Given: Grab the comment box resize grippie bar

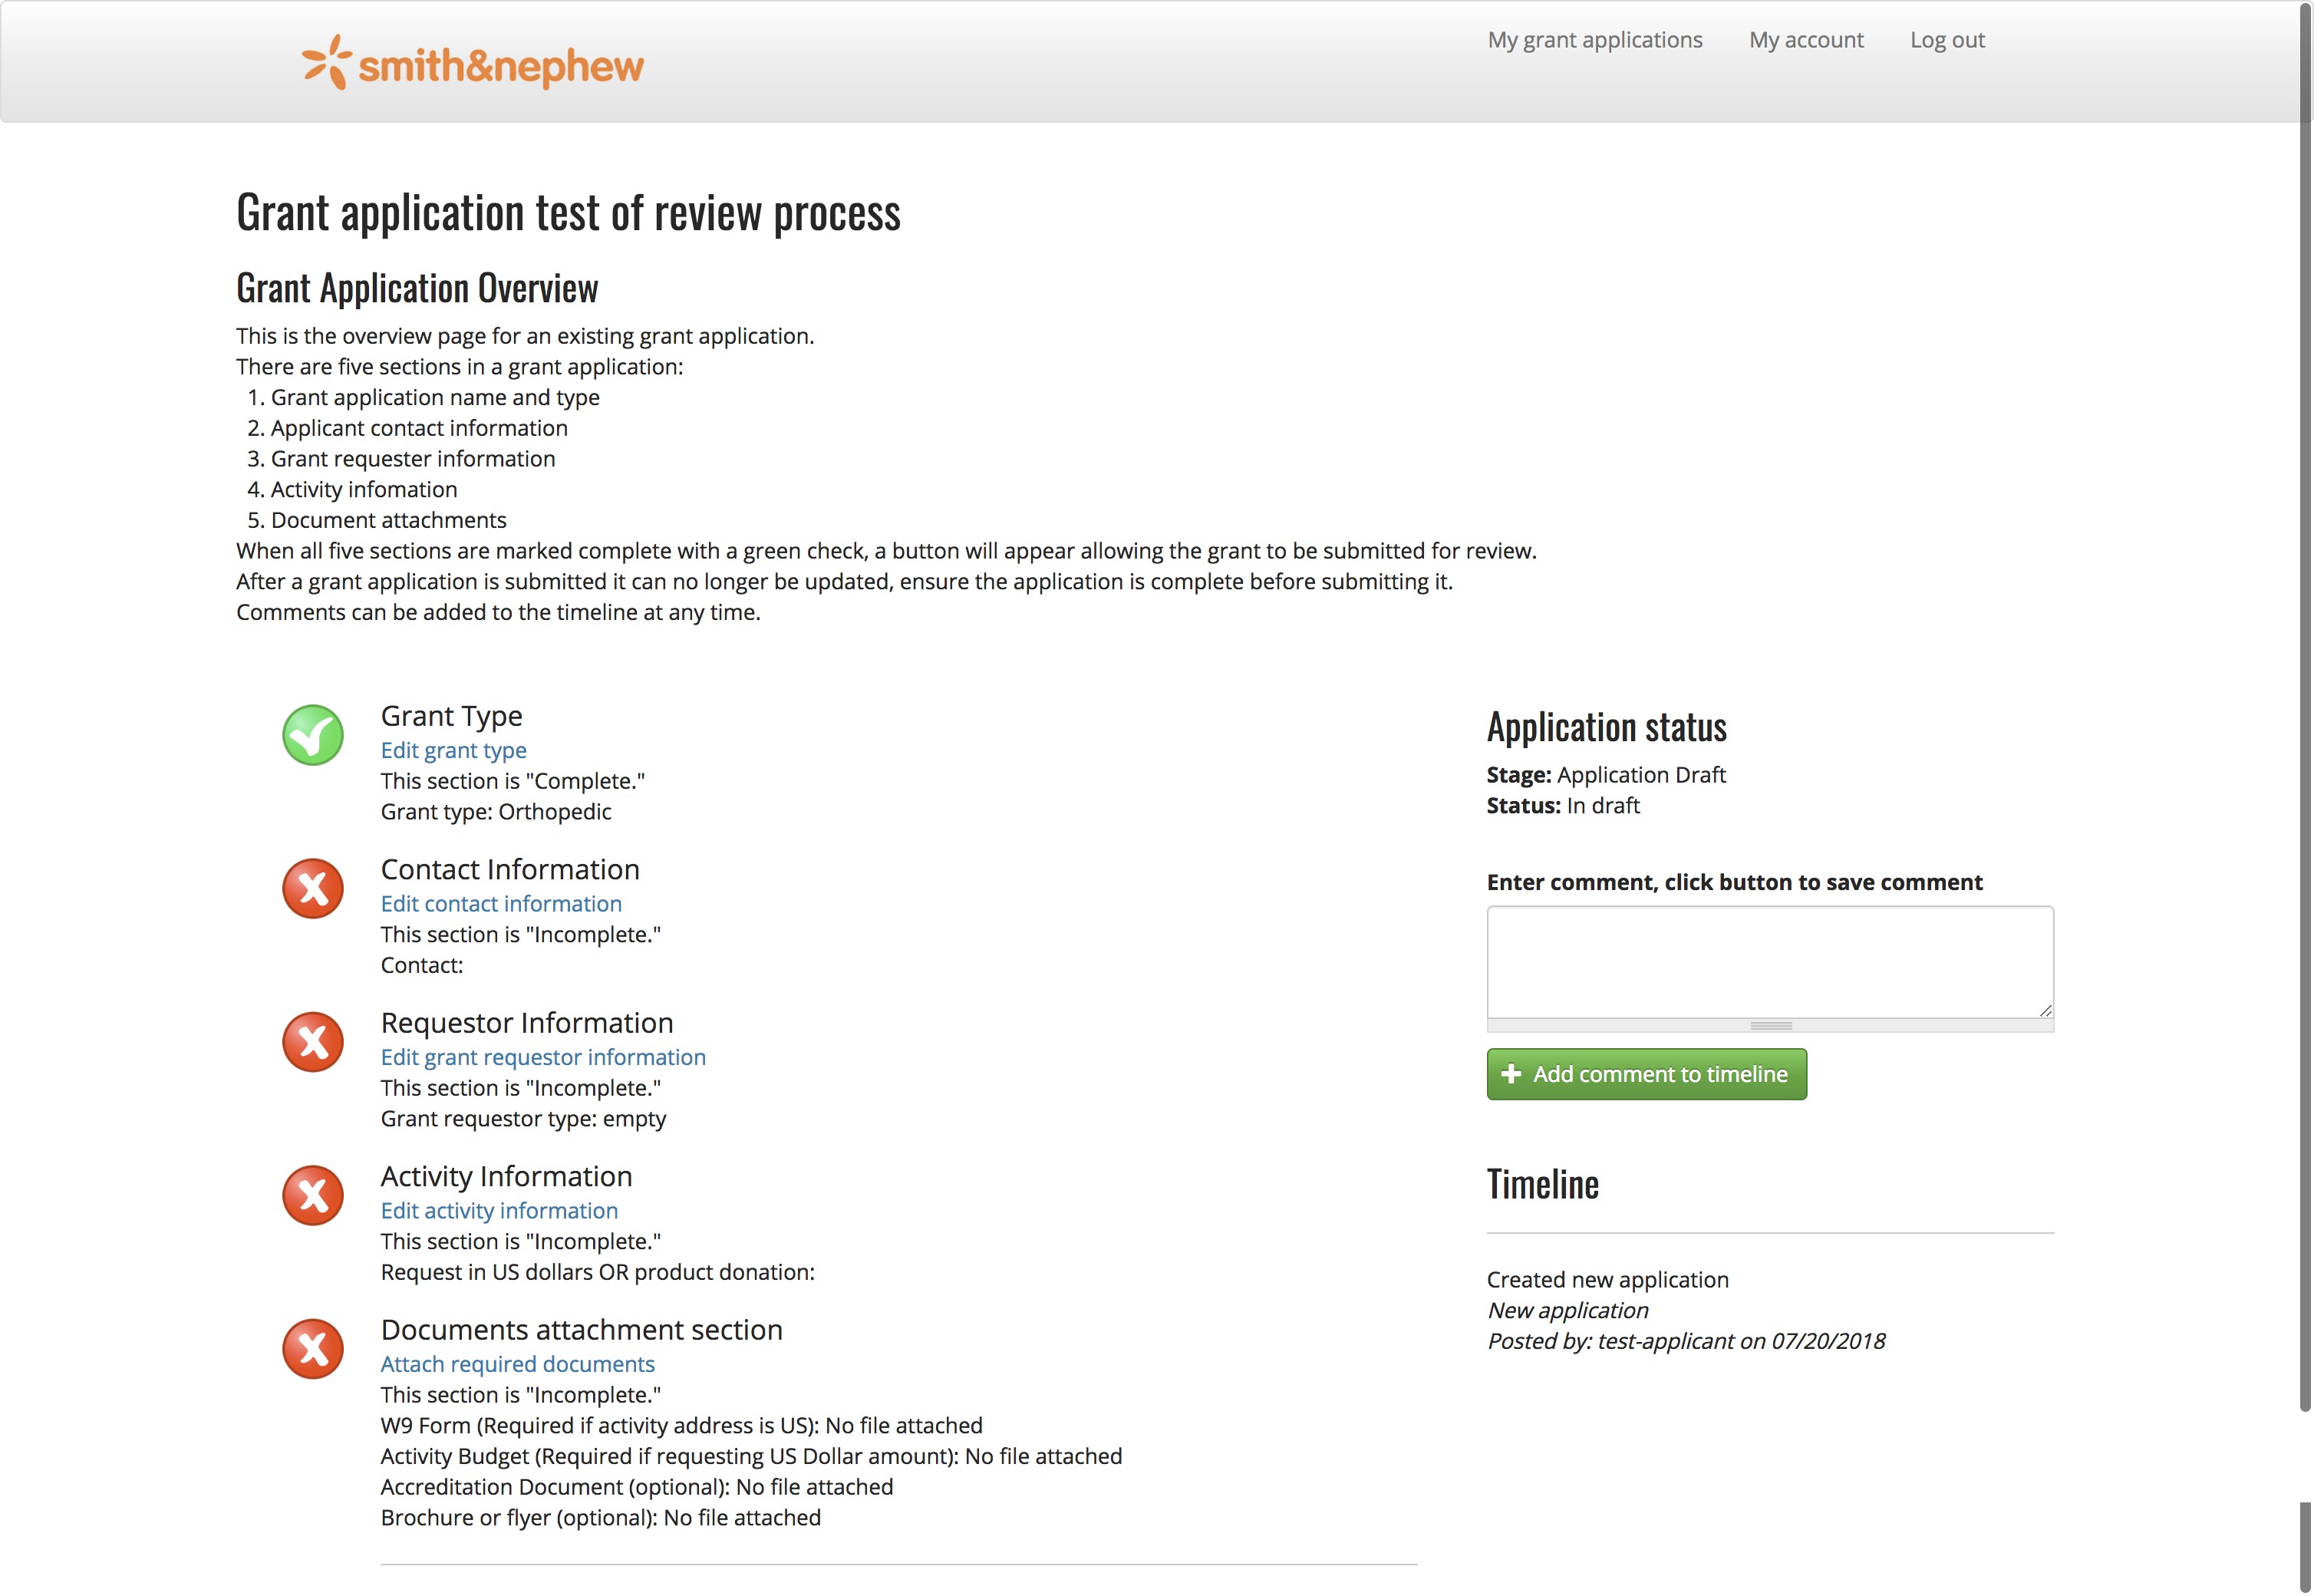Looking at the screenshot, I should tap(1770, 1026).
